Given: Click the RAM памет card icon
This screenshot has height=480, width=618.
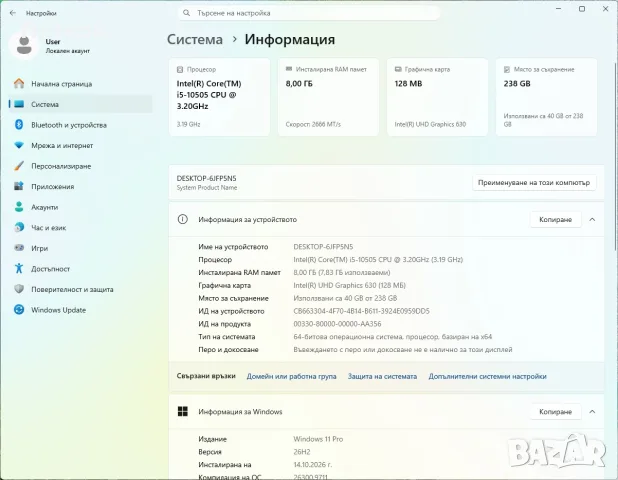Looking at the screenshot, I should (x=289, y=69).
